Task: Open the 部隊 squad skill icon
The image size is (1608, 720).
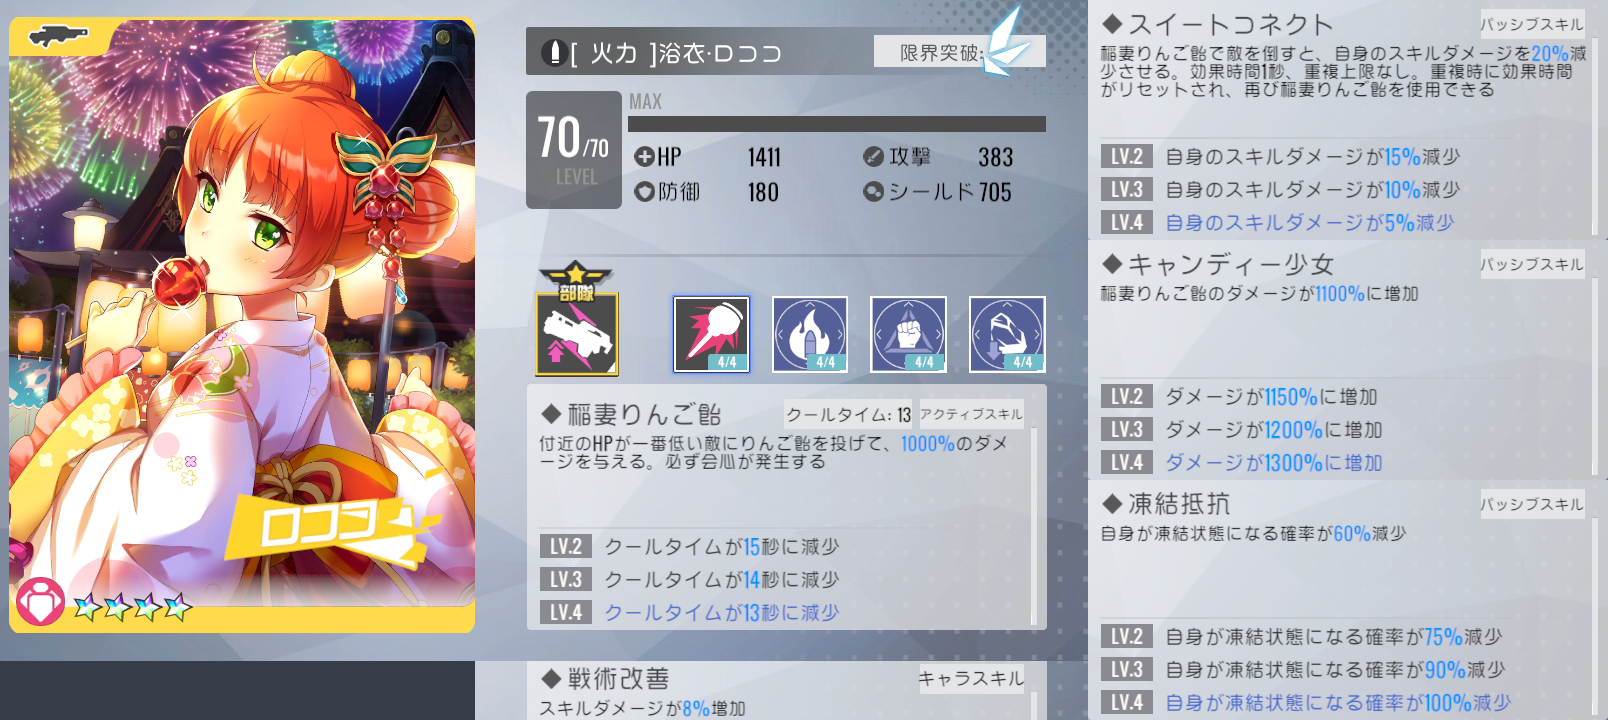Action: tap(577, 320)
